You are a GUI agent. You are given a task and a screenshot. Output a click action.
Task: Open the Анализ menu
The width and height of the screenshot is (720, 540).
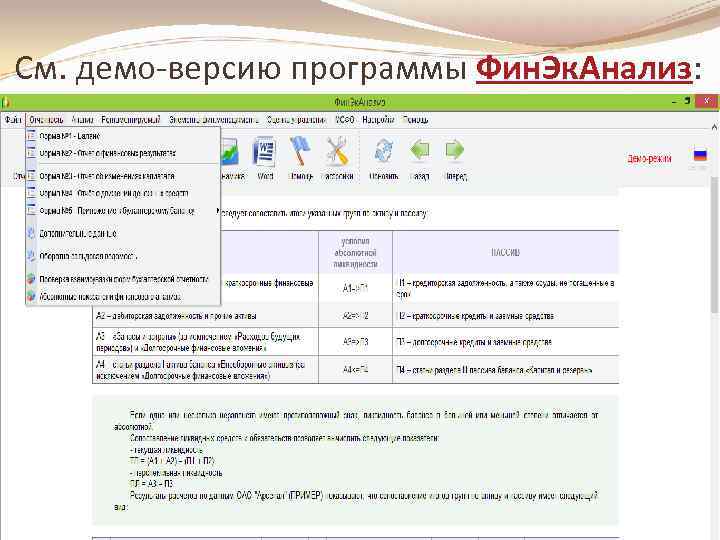82,119
